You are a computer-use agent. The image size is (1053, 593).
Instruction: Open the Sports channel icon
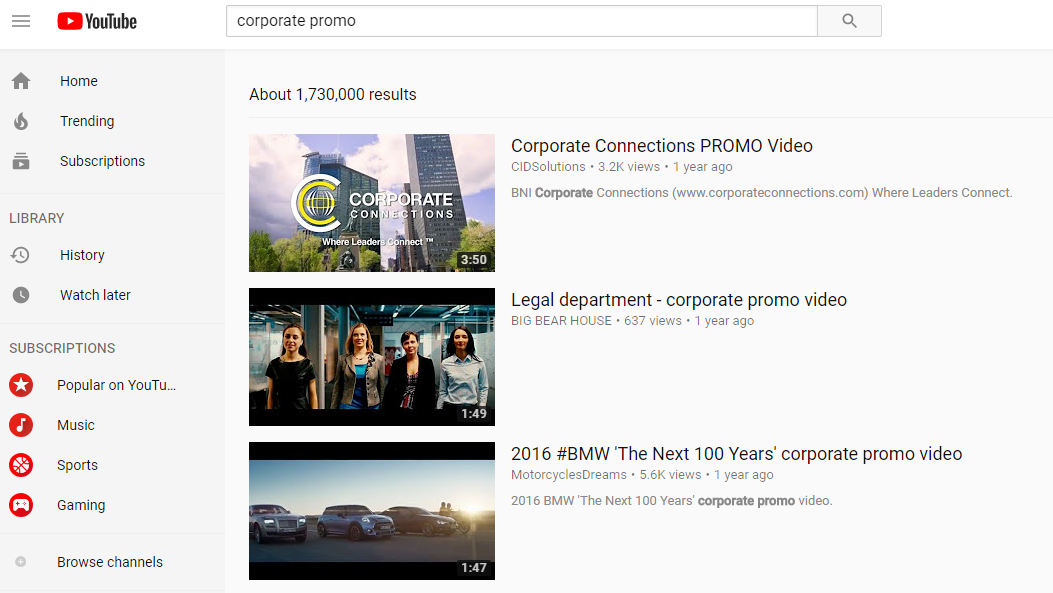pos(20,465)
